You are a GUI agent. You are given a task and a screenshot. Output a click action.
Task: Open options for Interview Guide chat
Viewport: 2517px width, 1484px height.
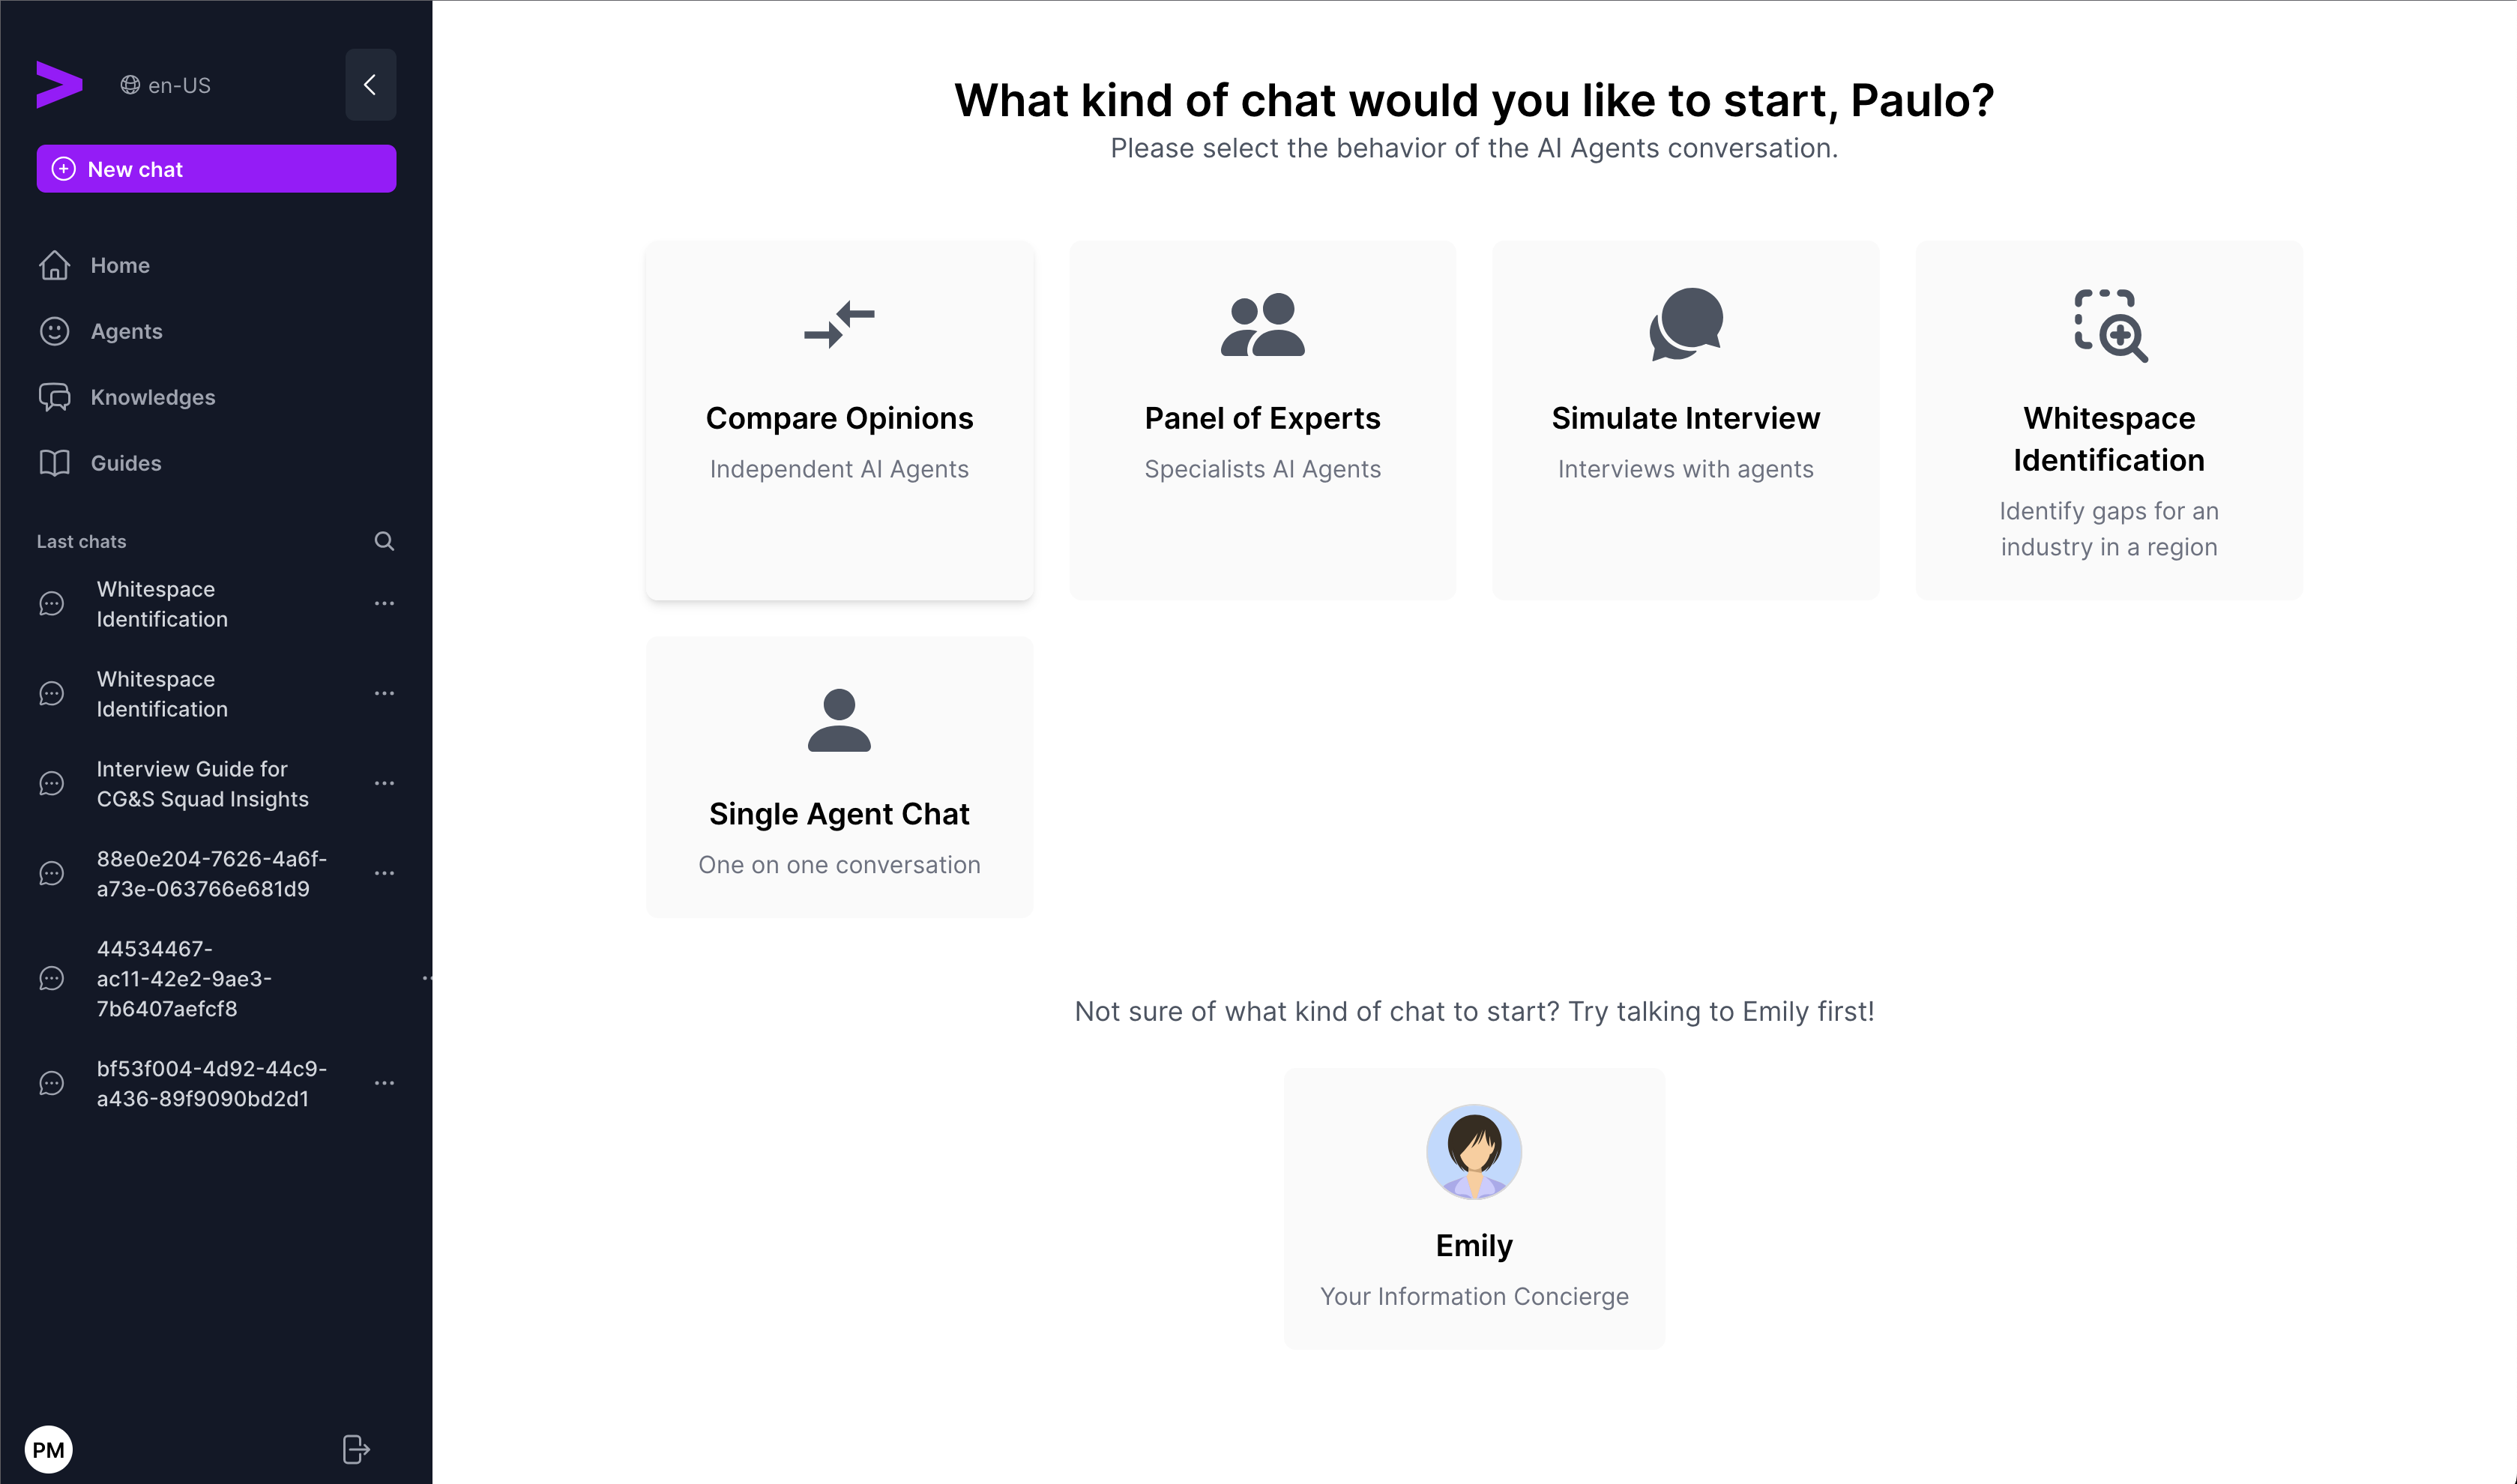(x=384, y=784)
